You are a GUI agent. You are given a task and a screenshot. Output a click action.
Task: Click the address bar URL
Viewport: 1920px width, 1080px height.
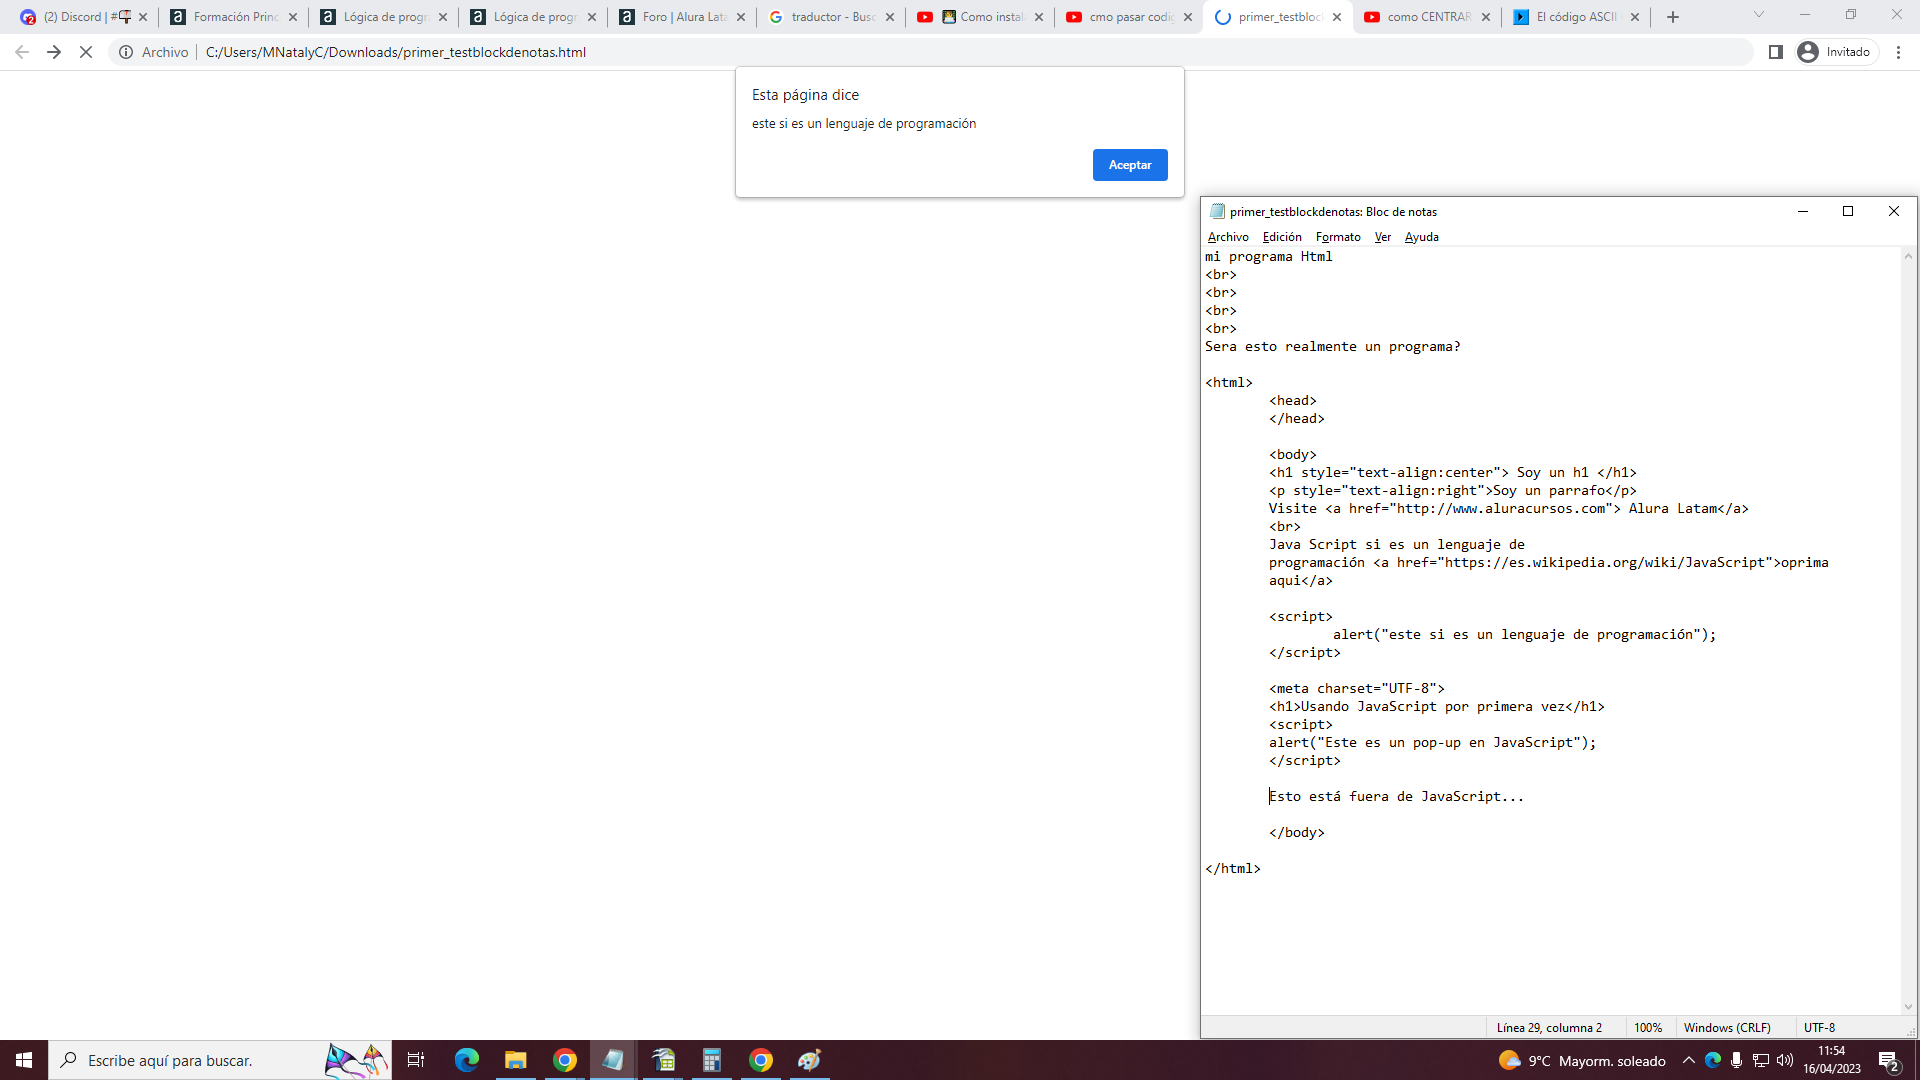pyautogui.click(x=396, y=52)
